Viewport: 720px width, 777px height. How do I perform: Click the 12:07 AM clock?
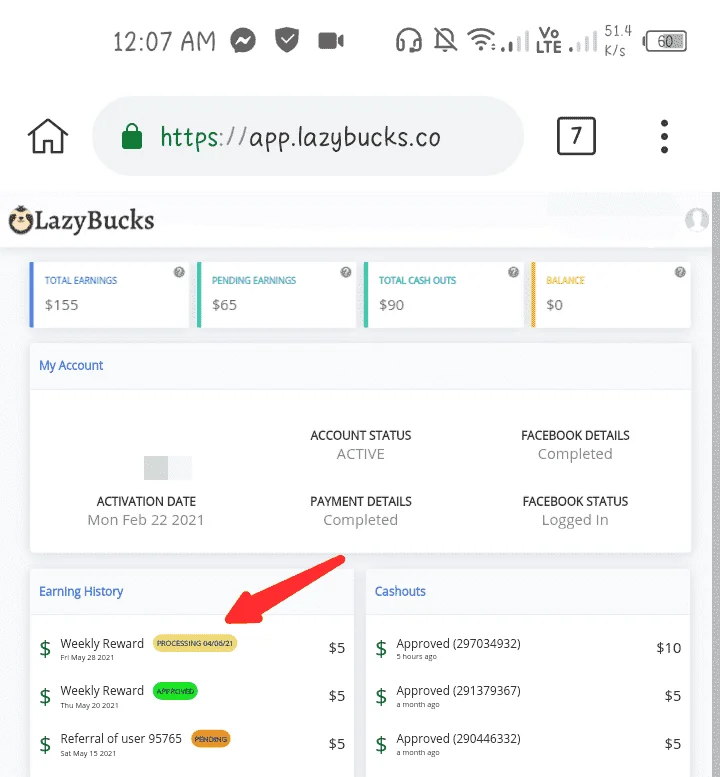tap(165, 41)
